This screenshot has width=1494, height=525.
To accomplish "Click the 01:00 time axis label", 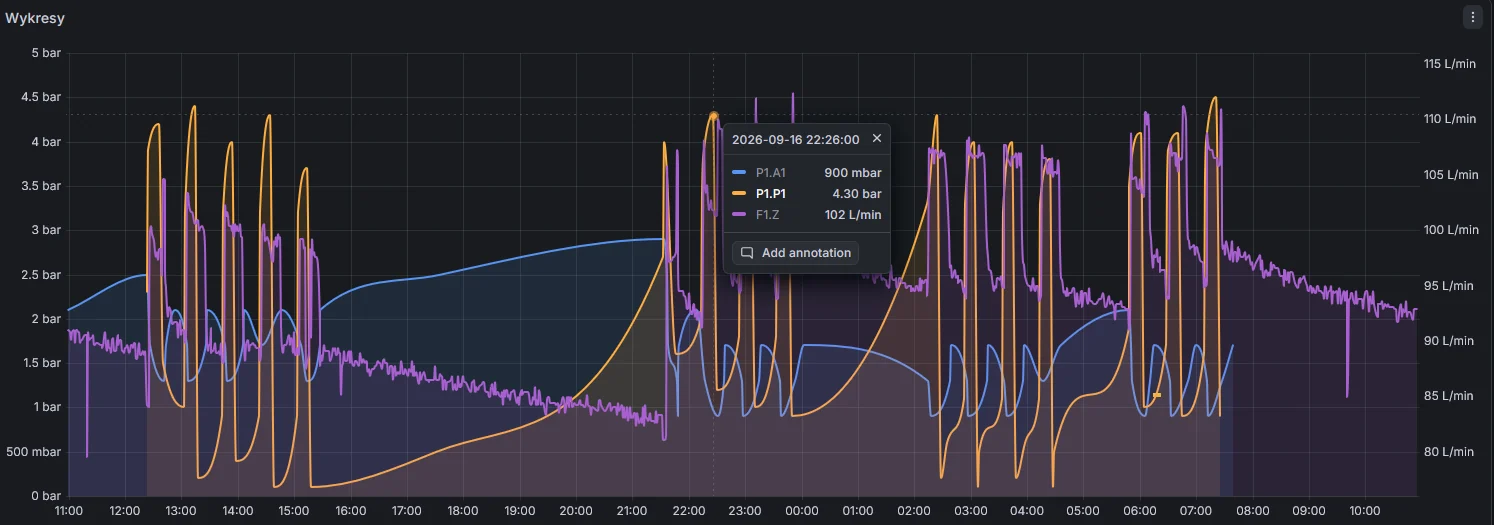I will coord(858,510).
